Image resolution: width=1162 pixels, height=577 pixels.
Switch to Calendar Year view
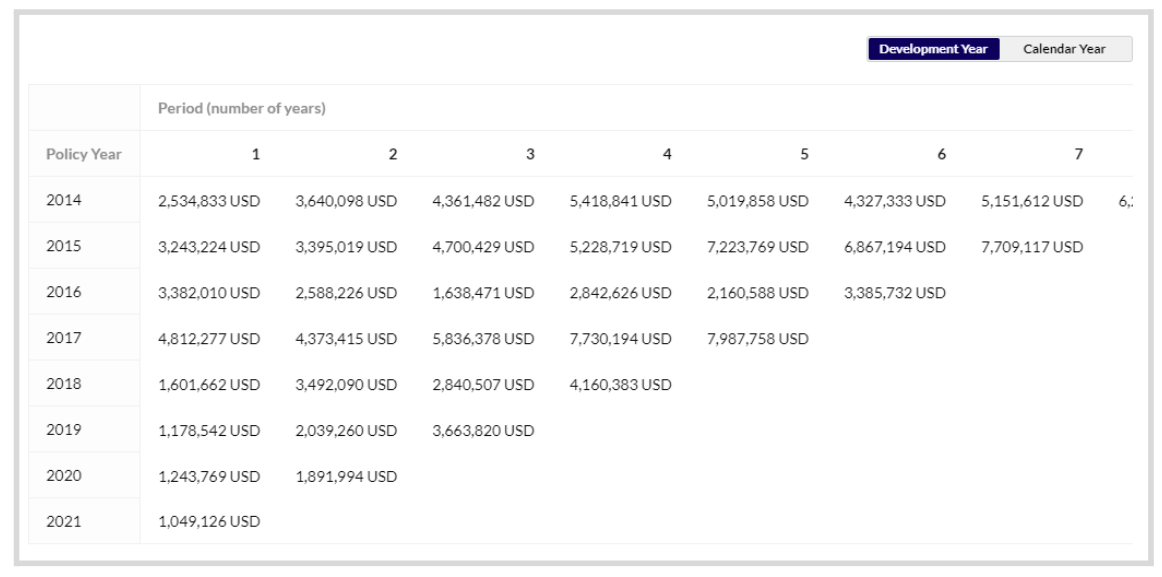click(1064, 49)
